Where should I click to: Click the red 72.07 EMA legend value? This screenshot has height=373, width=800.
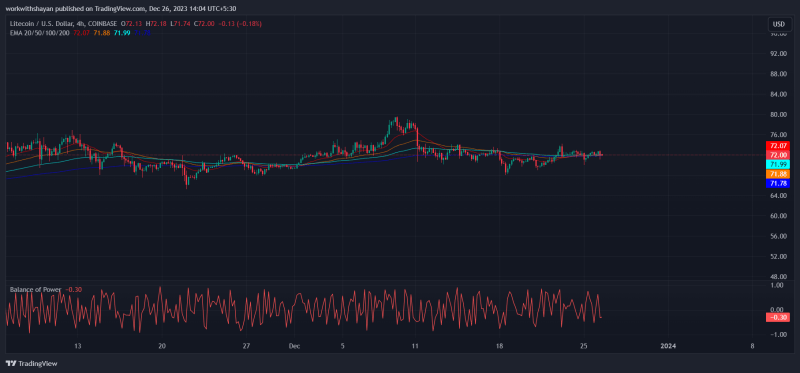pos(81,33)
